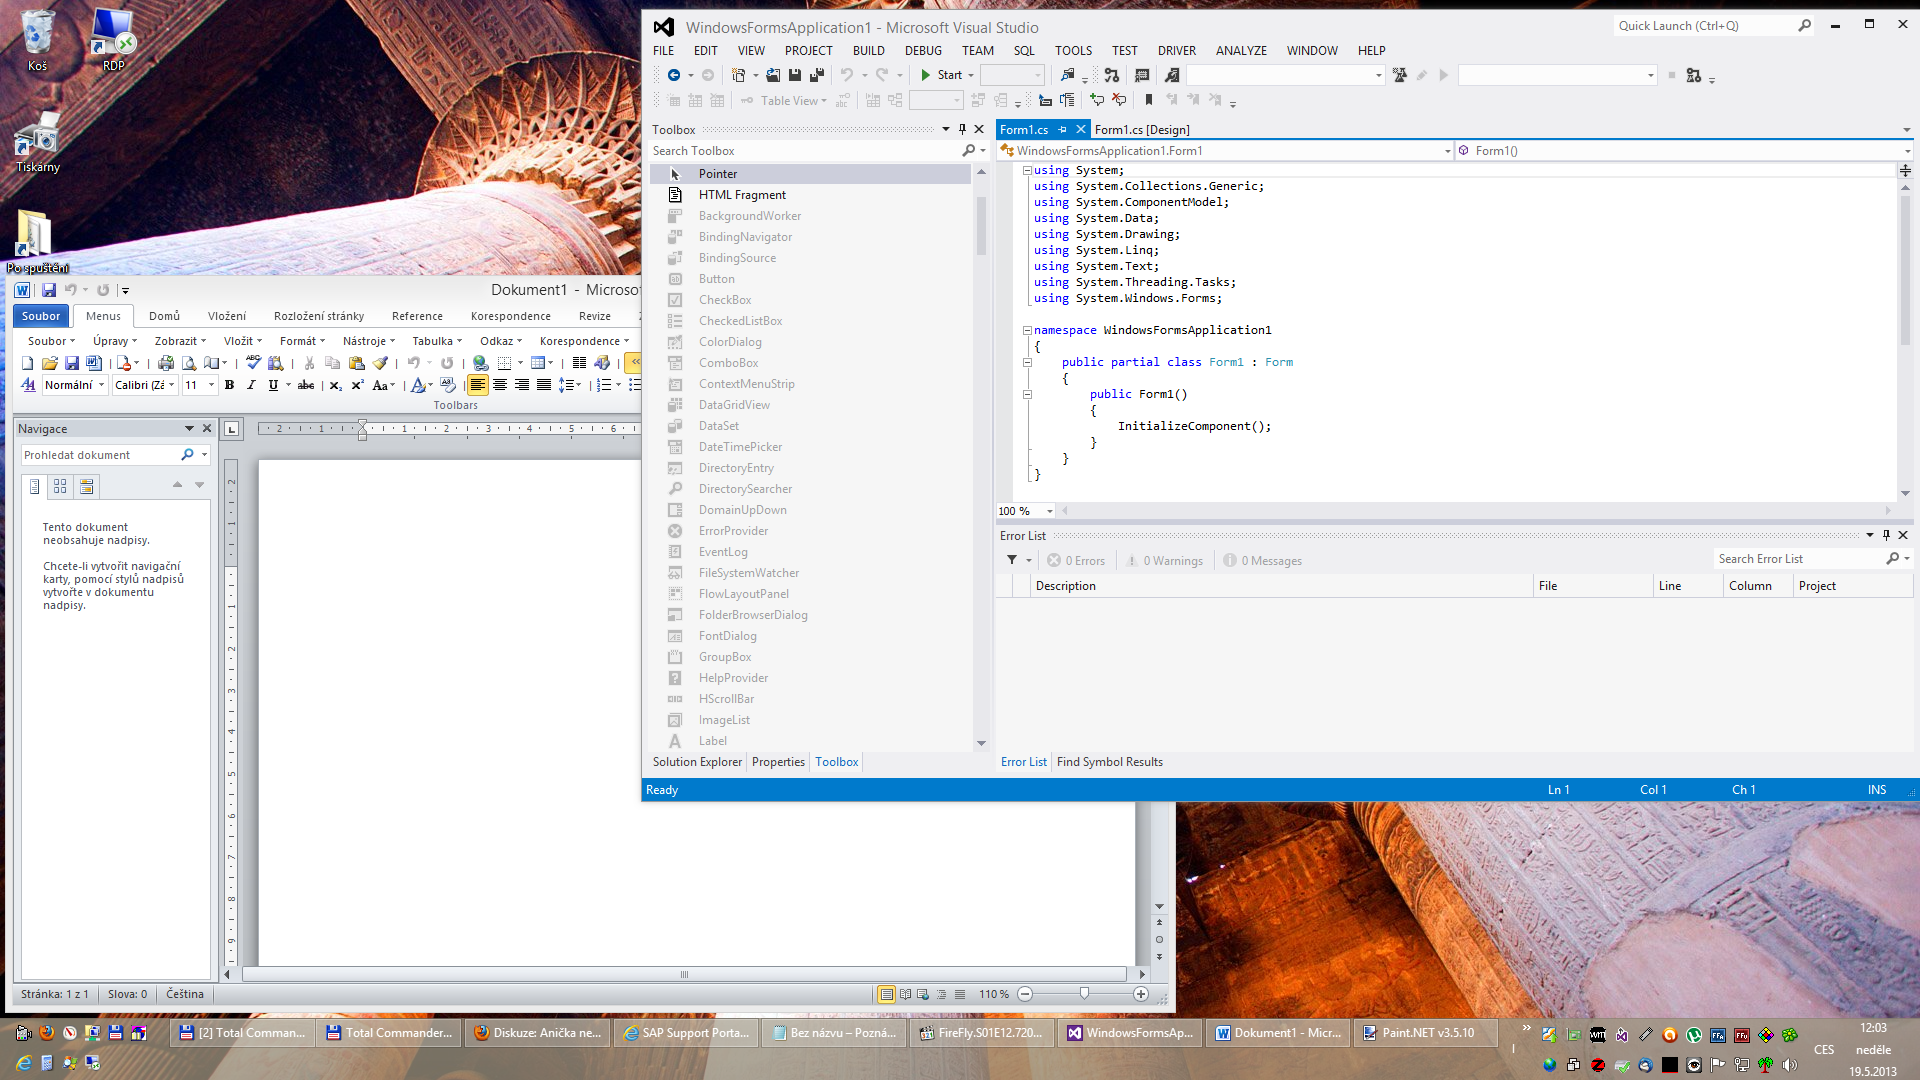1920x1080 pixels.
Task: Click the Navigate Backward arrow icon
Action: [x=674, y=75]
